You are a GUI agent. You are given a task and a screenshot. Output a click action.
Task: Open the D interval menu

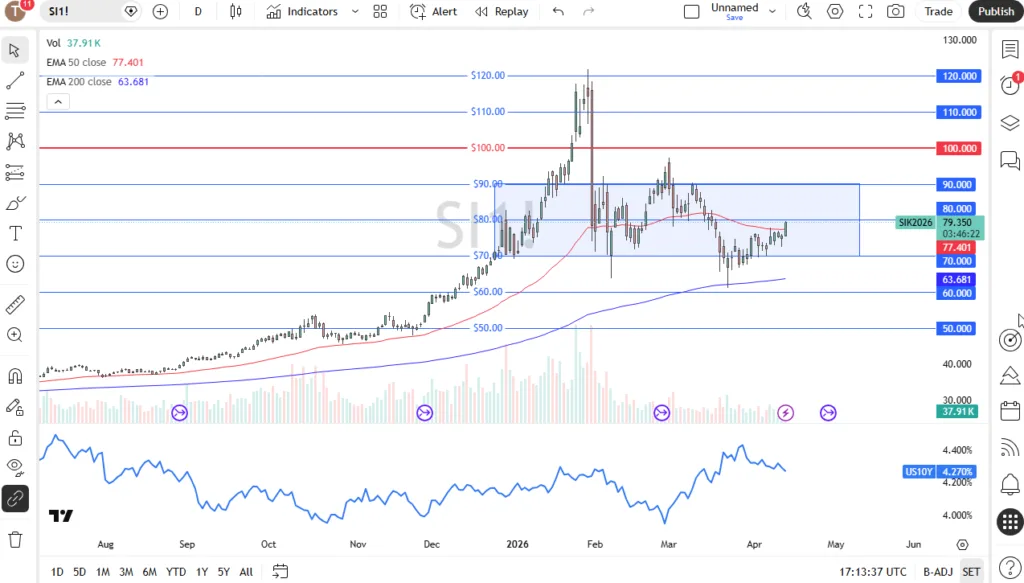(x=197, y=11)
